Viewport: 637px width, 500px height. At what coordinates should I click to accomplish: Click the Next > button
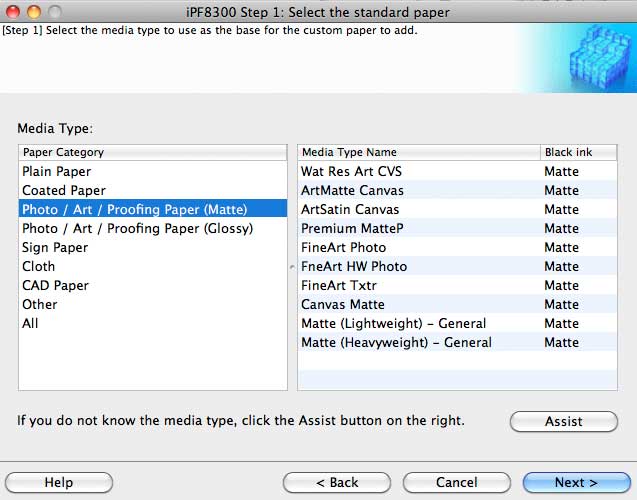click(x=576, y=483)
